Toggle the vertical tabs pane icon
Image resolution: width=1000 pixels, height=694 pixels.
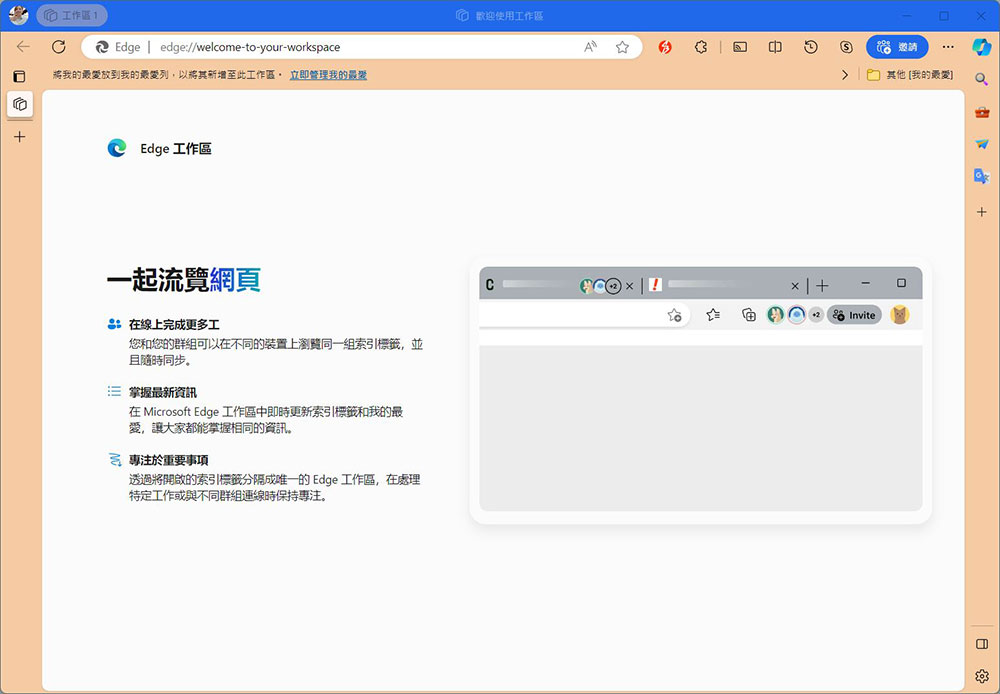pyautogui.click(x=20, y=77)
